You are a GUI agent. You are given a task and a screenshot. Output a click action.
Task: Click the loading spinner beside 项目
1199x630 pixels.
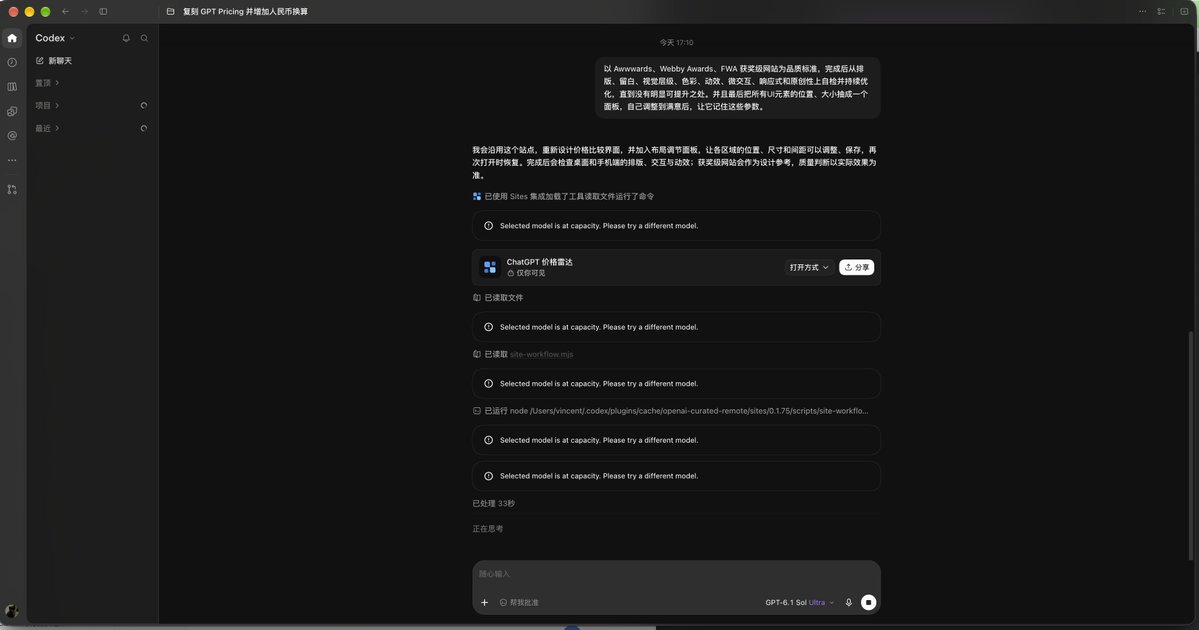point(144,106)
